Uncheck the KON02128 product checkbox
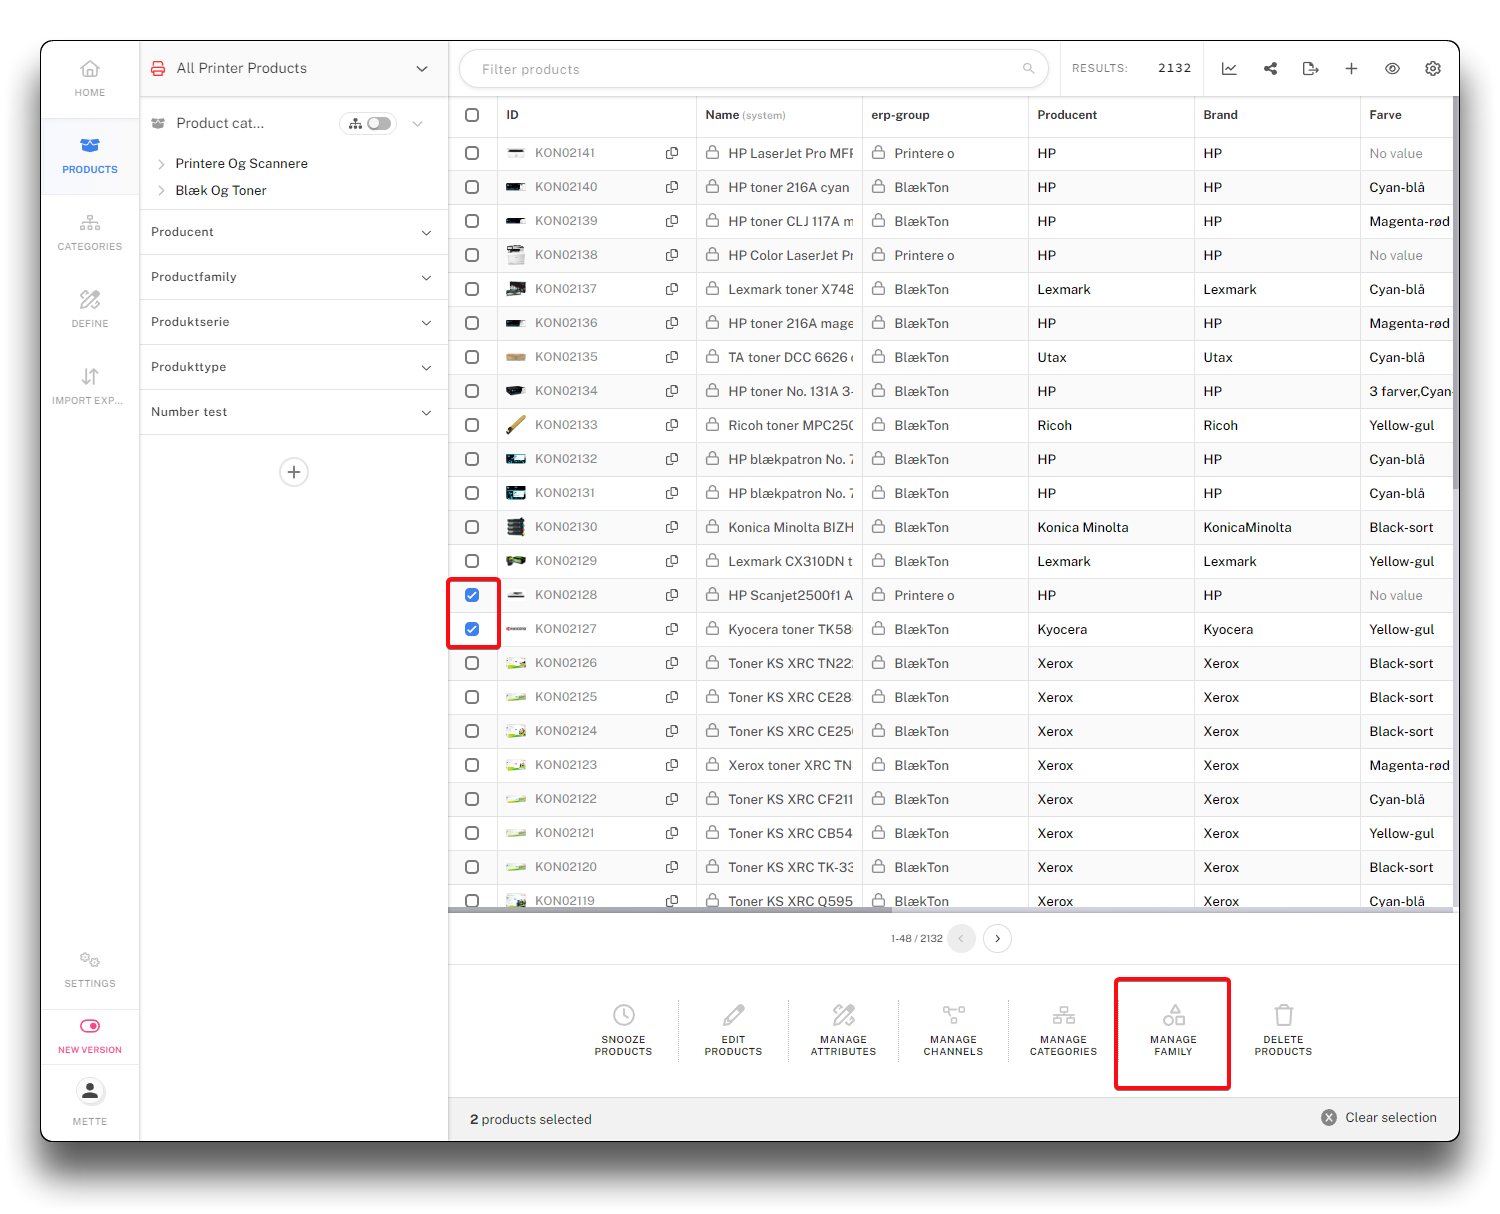Screen dimensions: 1500x1214 click(472, 595)
